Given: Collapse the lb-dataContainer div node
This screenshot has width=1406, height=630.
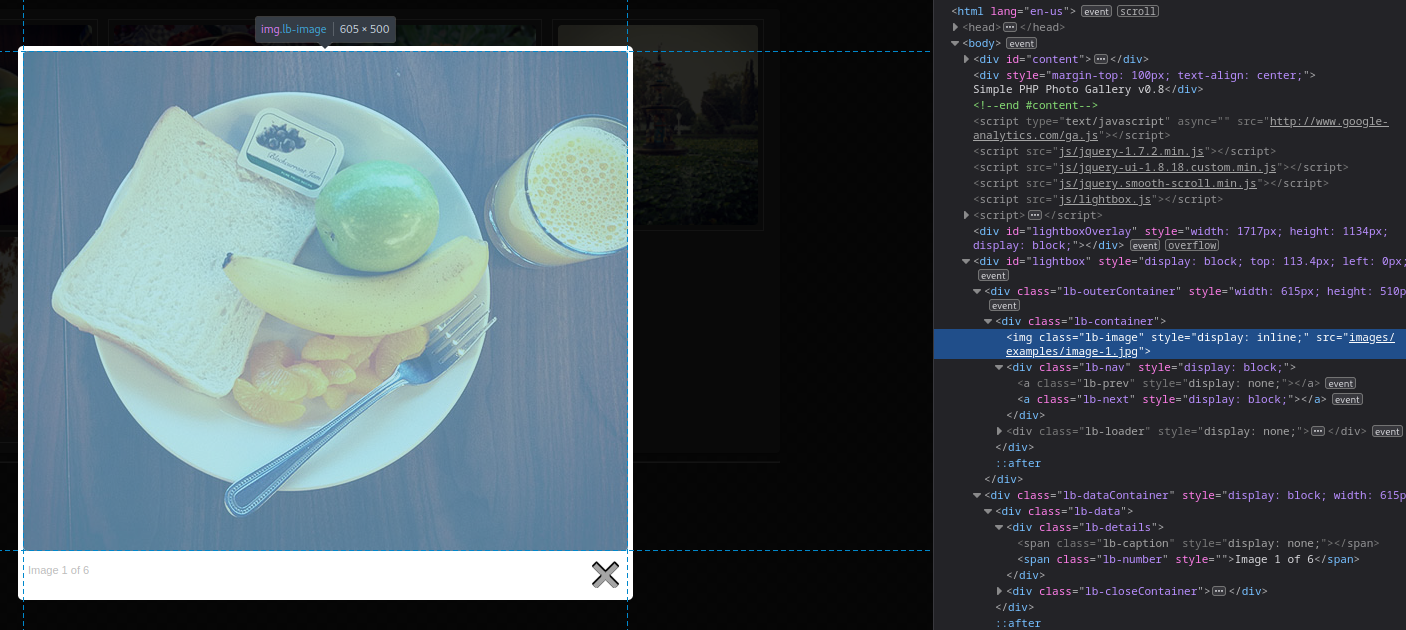Looking at the screenshot, I should tap(978, 495).
